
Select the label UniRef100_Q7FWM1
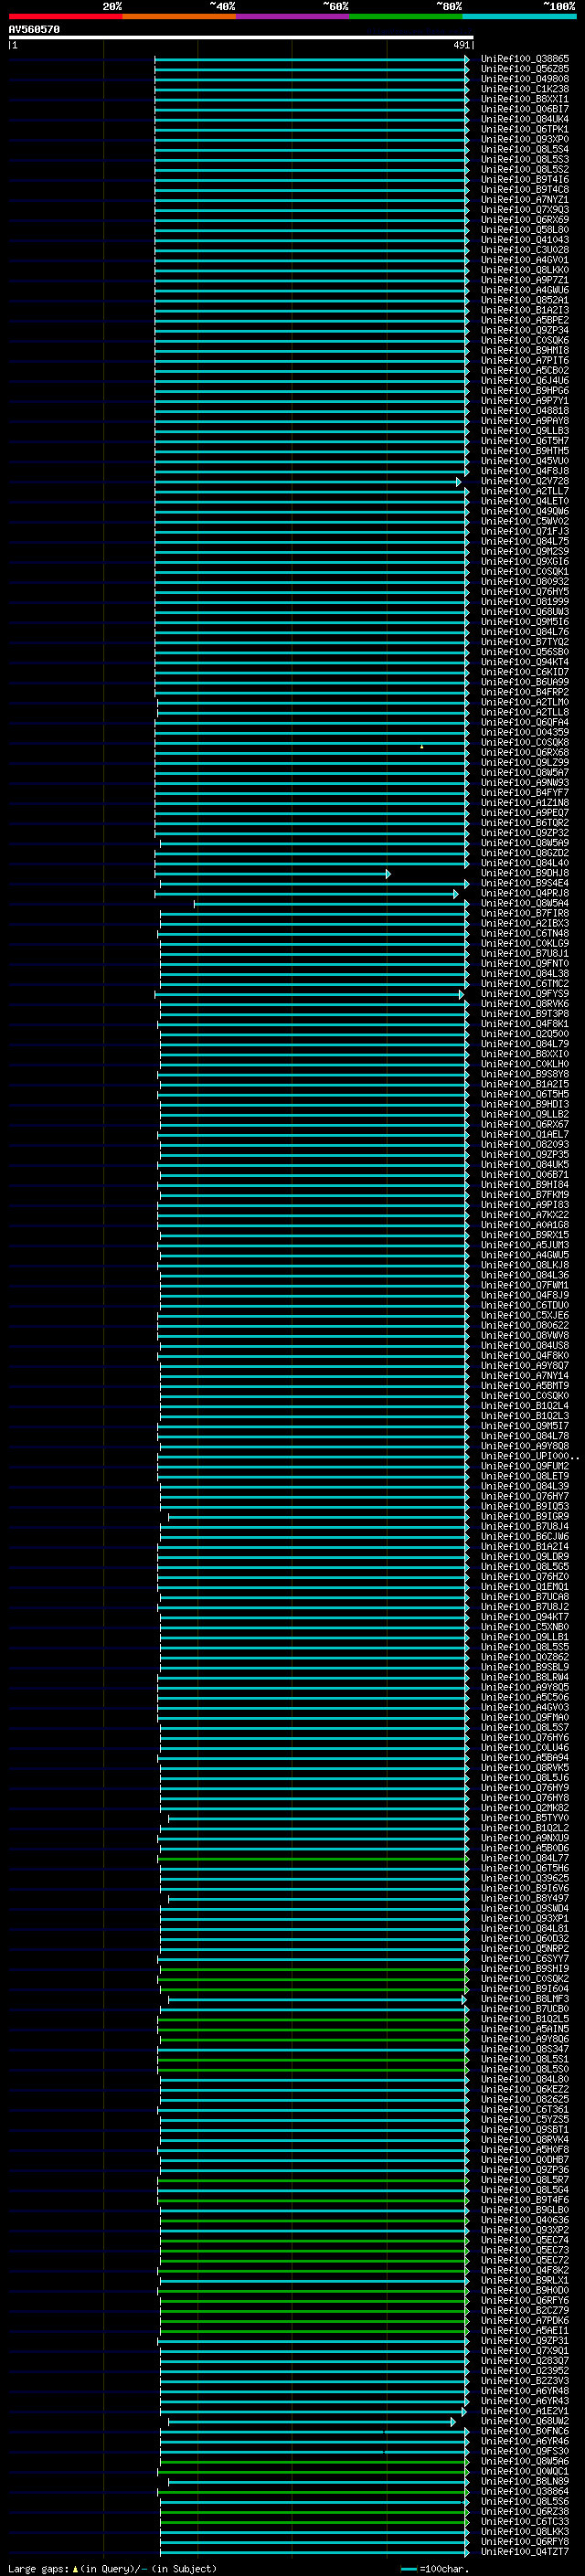point(525,1285)
